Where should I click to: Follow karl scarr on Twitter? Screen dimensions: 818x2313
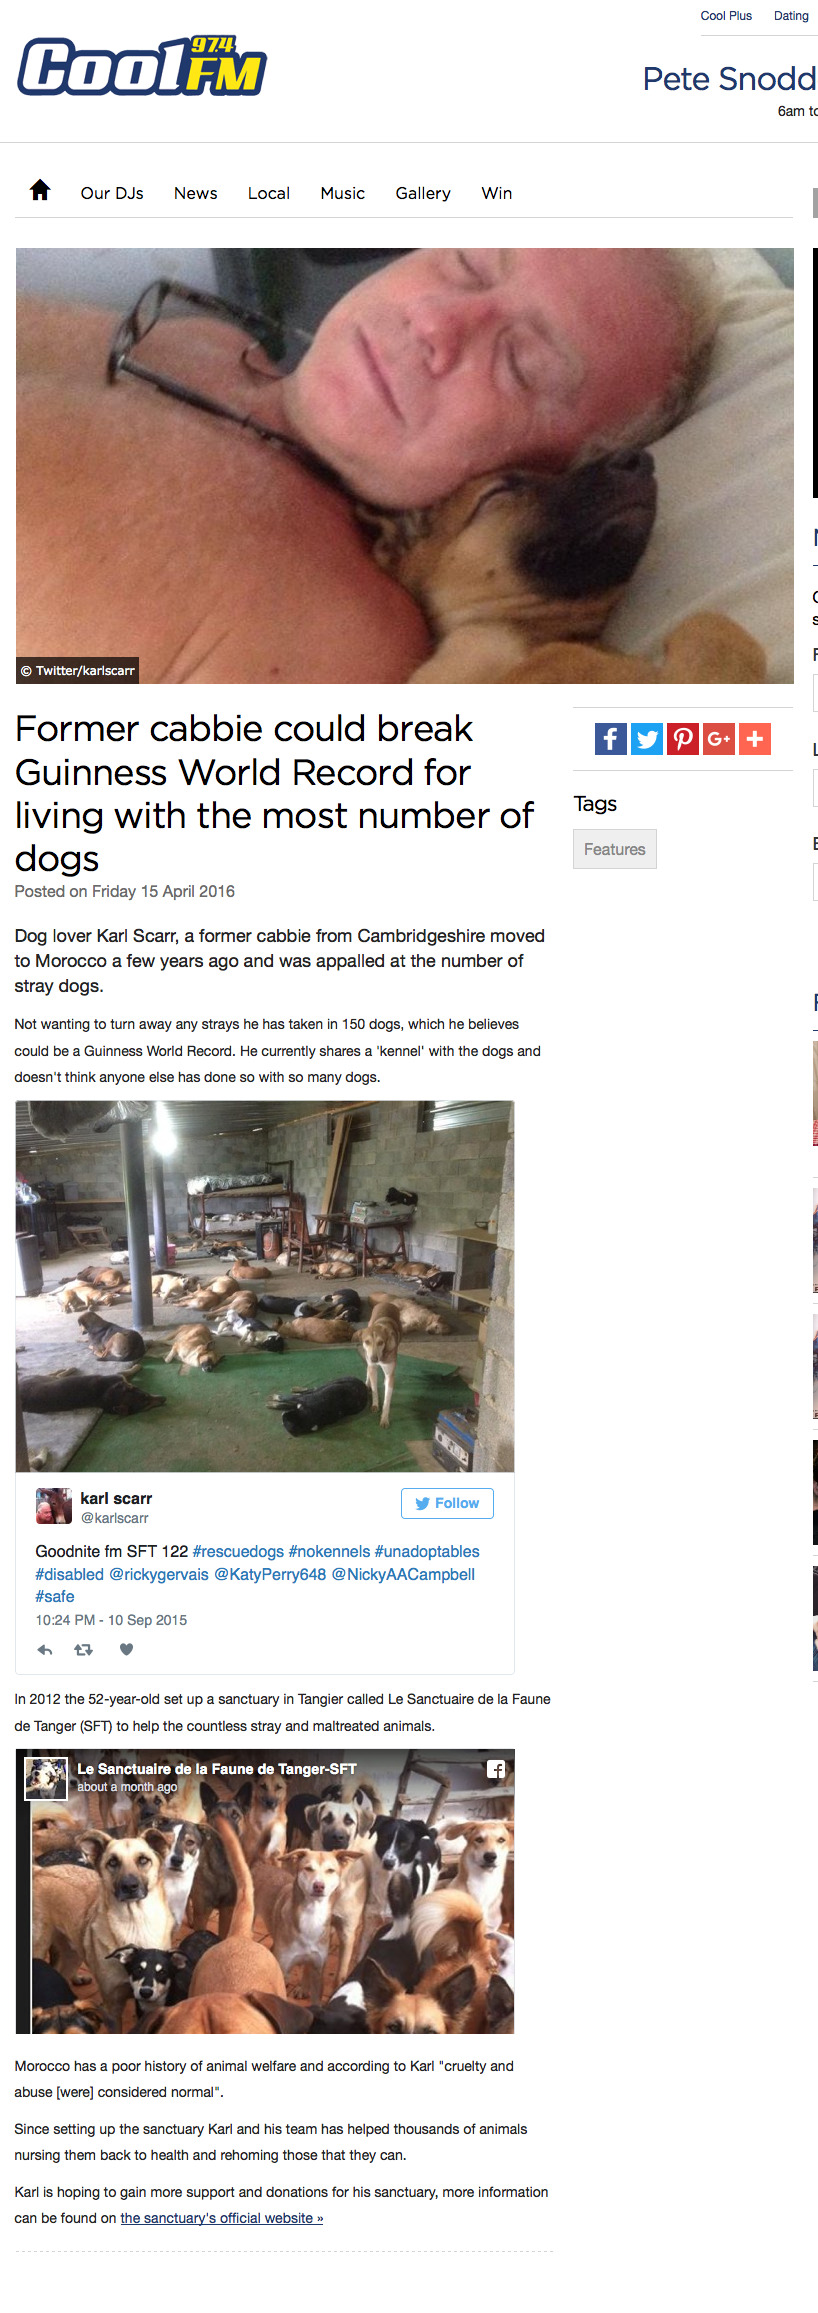[447, 1503]
